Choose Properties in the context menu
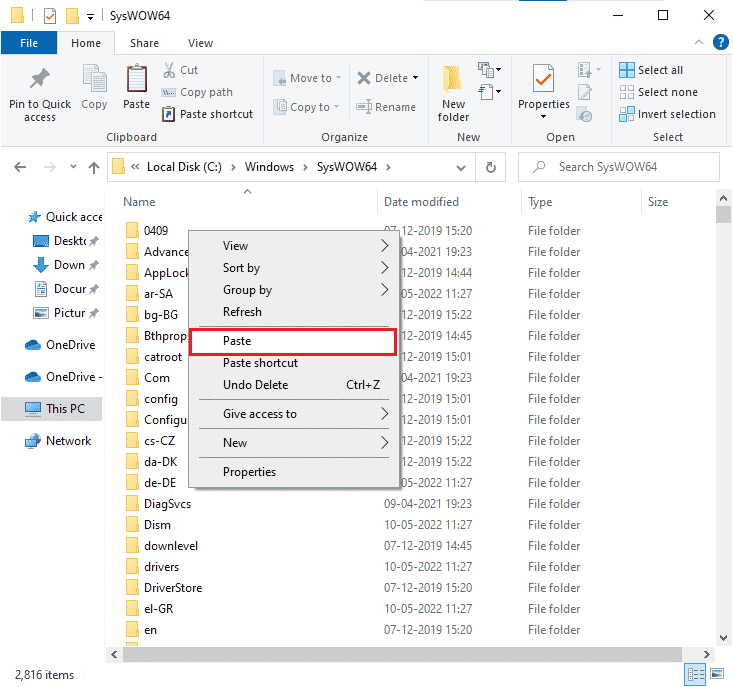Image resolution: width=733 pixels, height=687 pixels. coord(293,472)
